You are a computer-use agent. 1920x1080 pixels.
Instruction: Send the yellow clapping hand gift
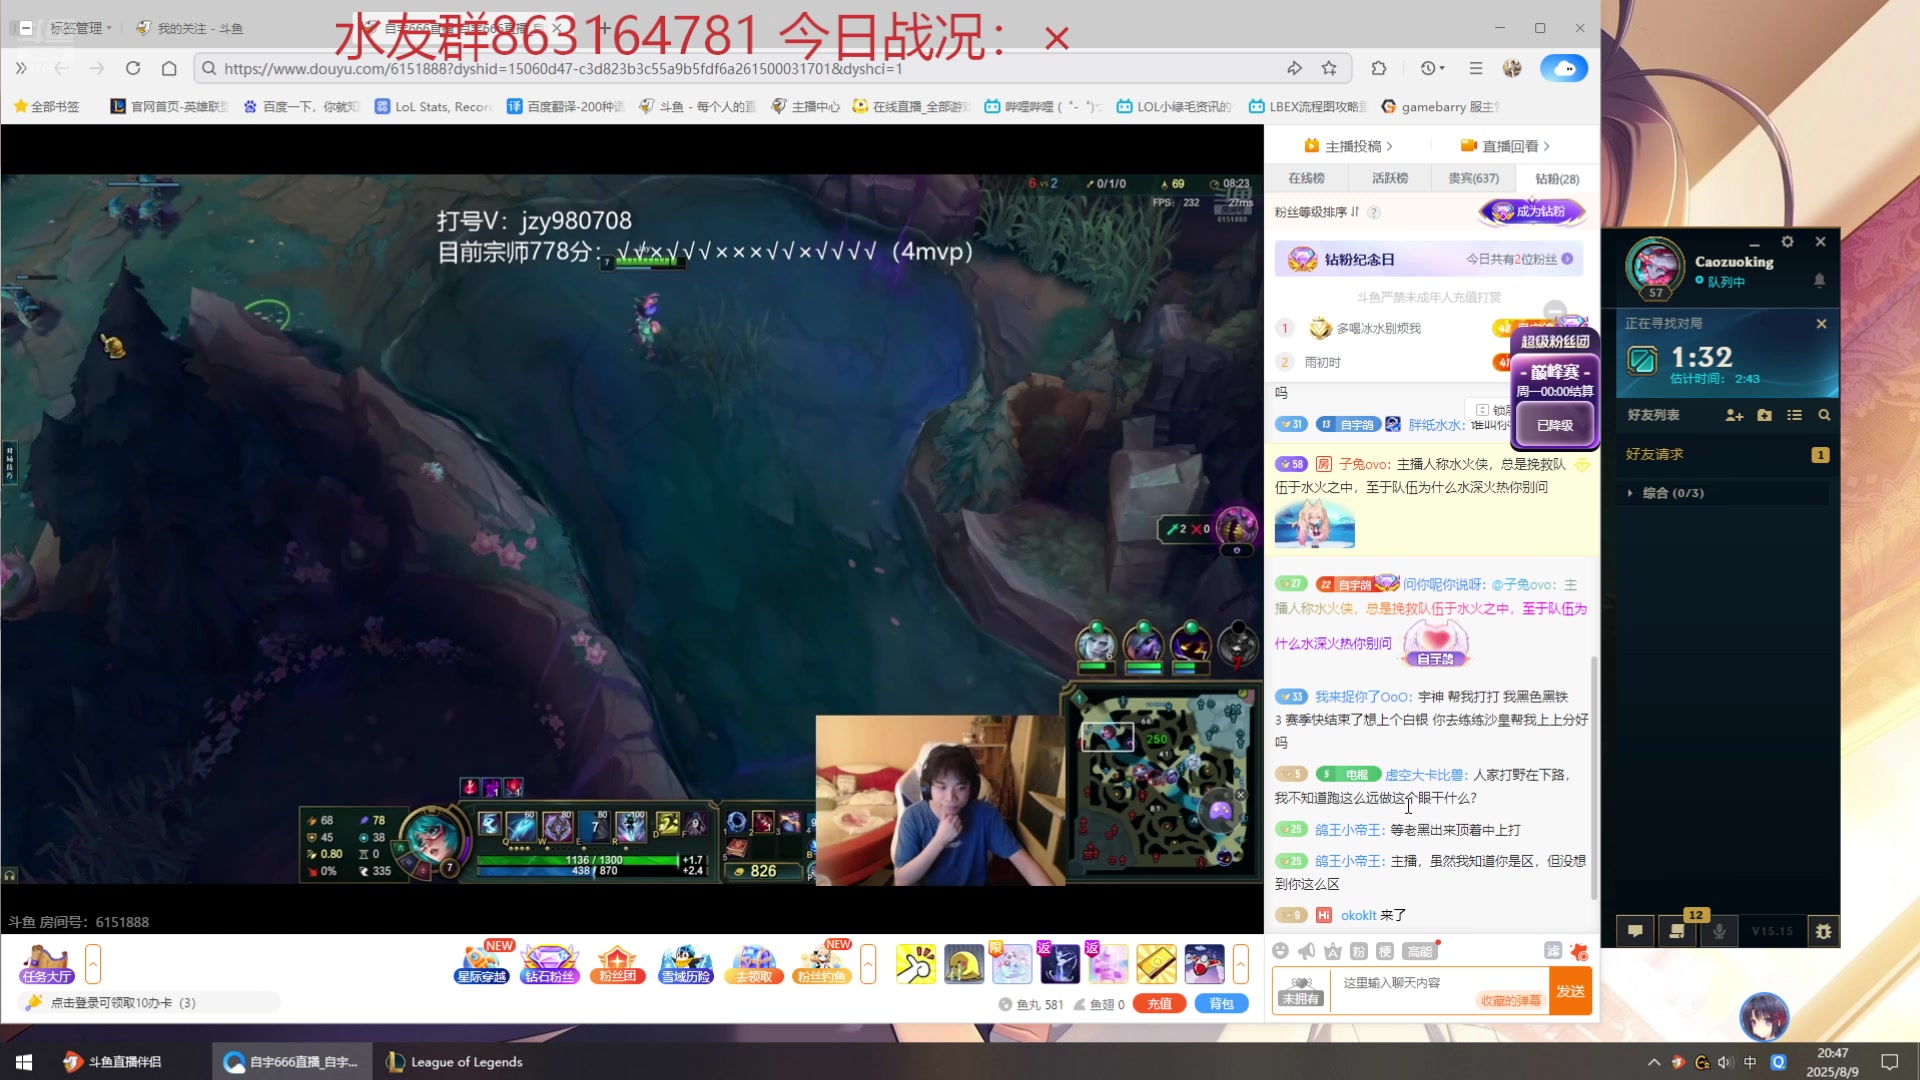click(x=915, y=964)
